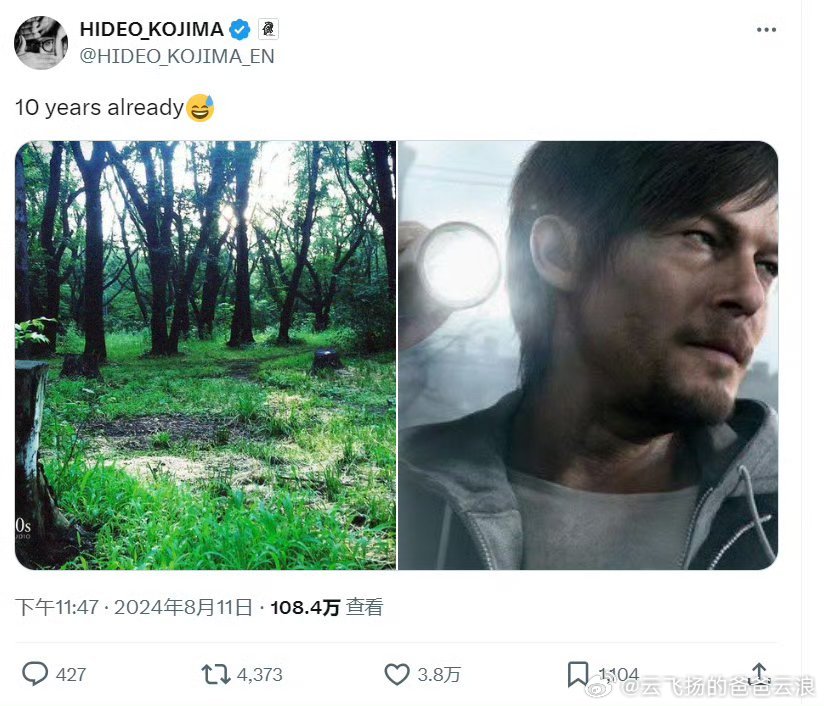Click the reply speech bubble icon
824x706 pixels.
[x=35, y=674]
